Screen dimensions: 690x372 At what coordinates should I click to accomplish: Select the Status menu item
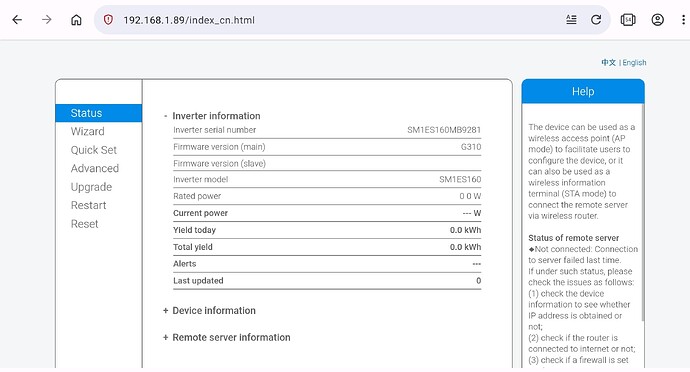tap(99, 113)
